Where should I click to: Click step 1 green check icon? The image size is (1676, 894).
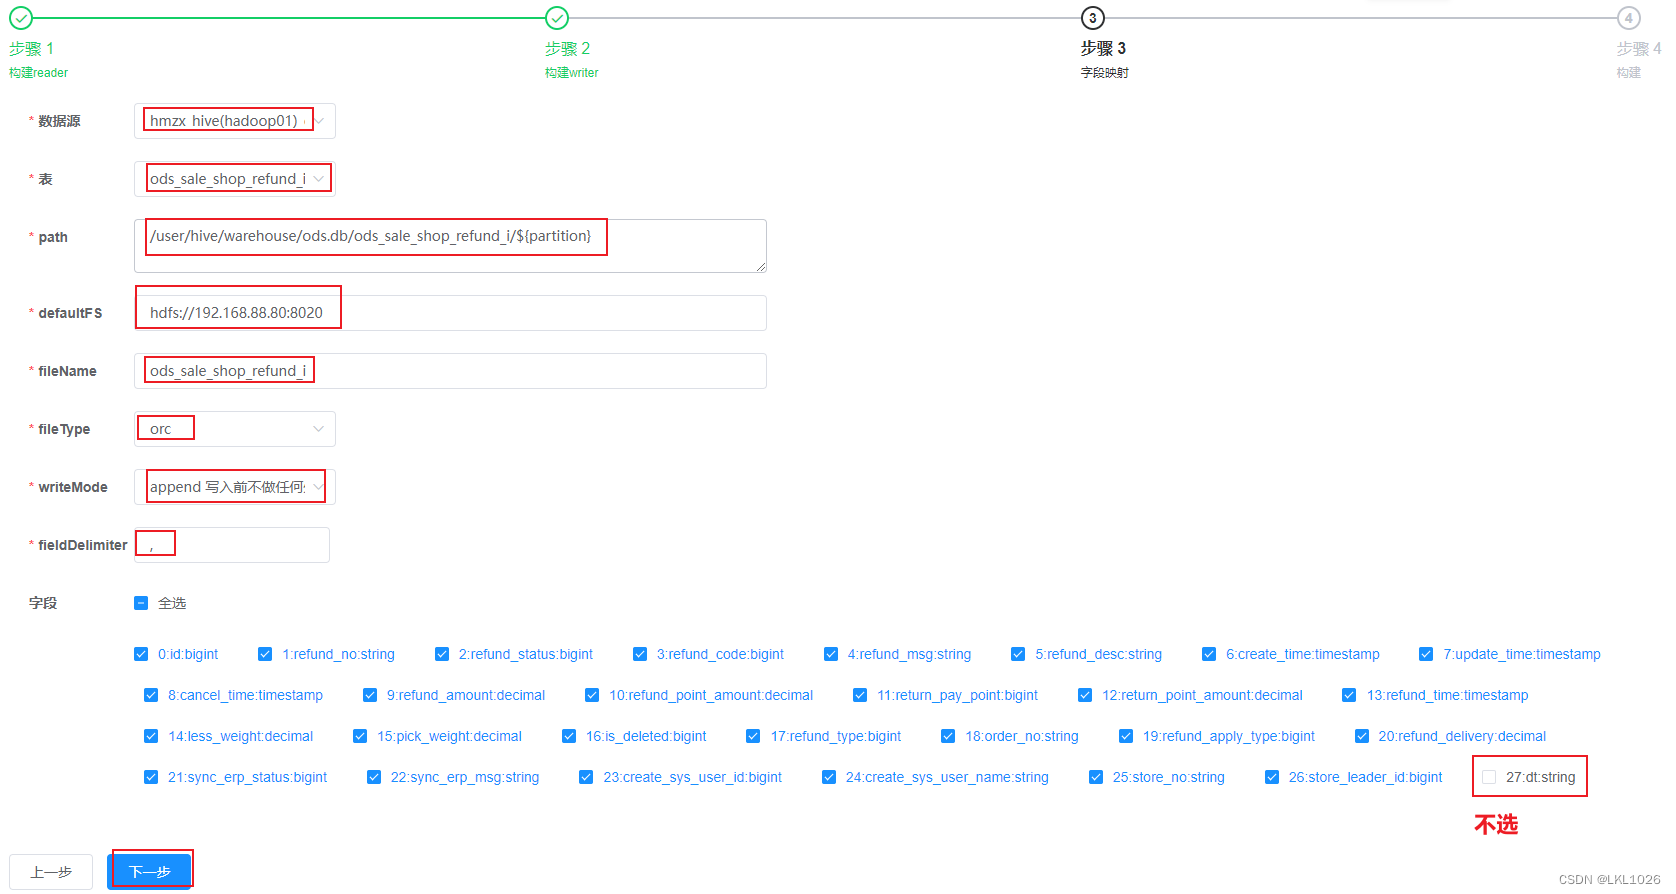[x=21, y=18]
